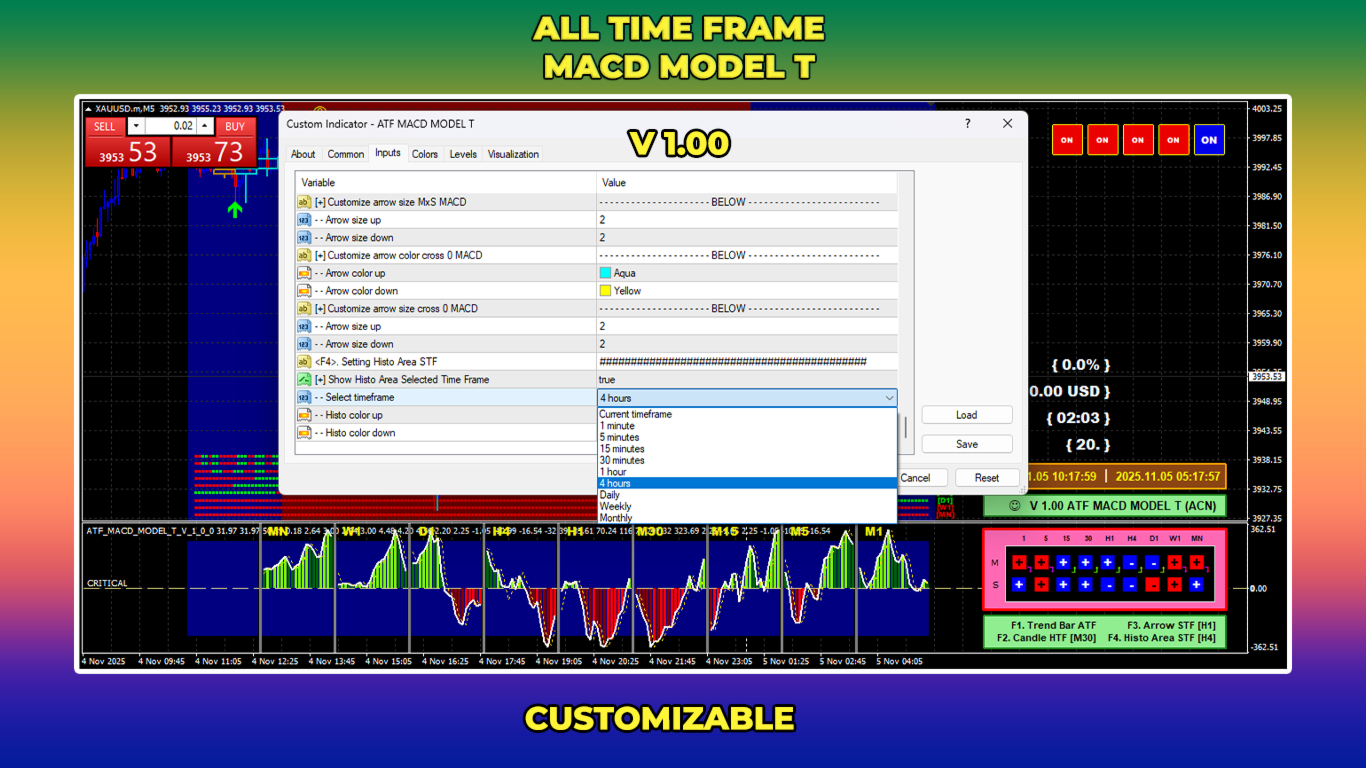Viewport: 1366px width, 768px height.
Task: Click the dialog help question mark icon
Action: (967, 124)
